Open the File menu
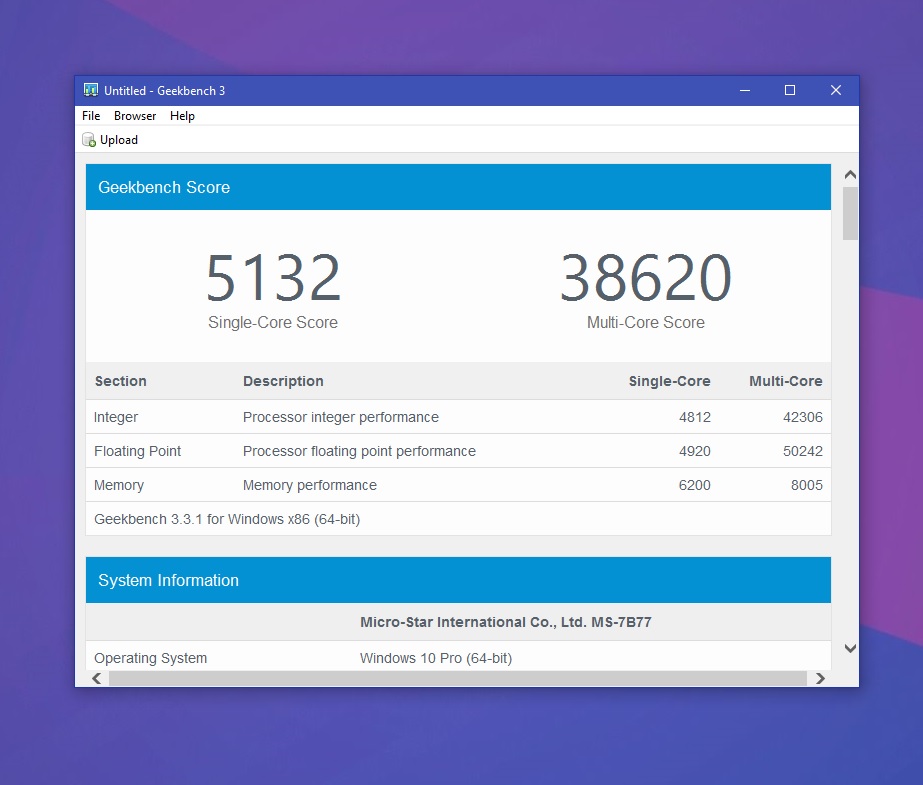923x785 pixels. (91, 116)
